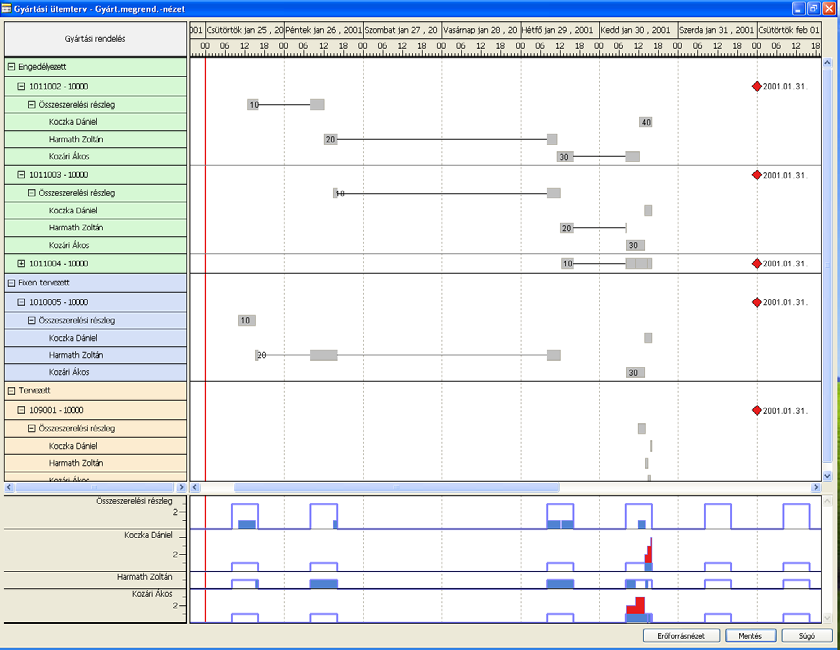Select the deadline diamond of order 1011003

(756, 175)
